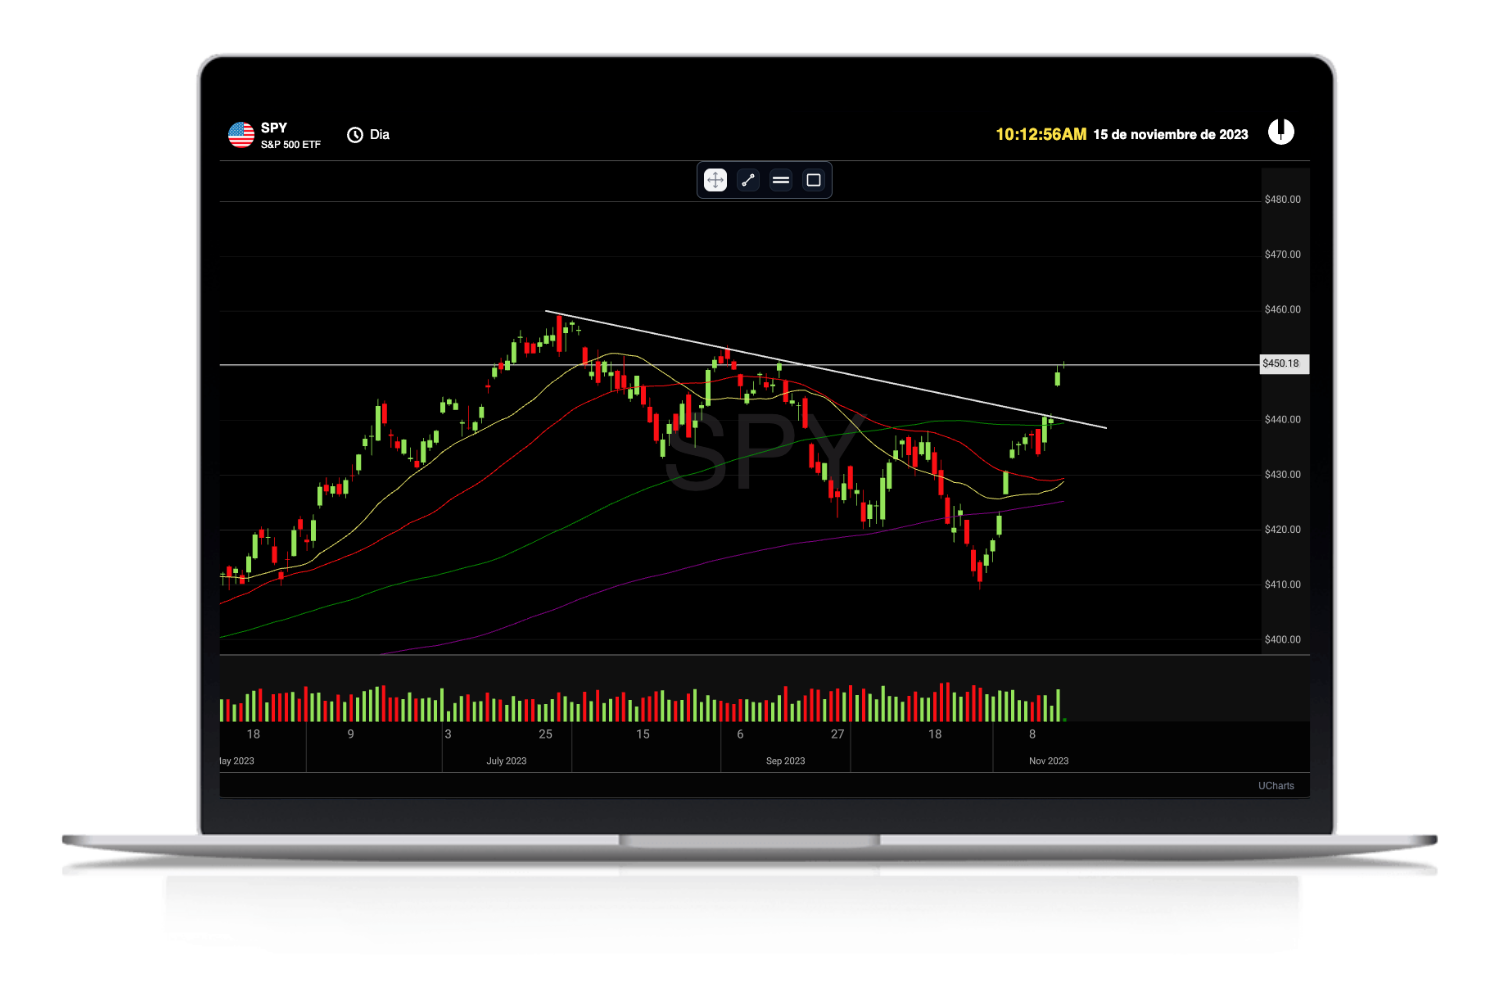
Task: Expand the date 15 de noviembre de 2023
Action: [1170, 133]
